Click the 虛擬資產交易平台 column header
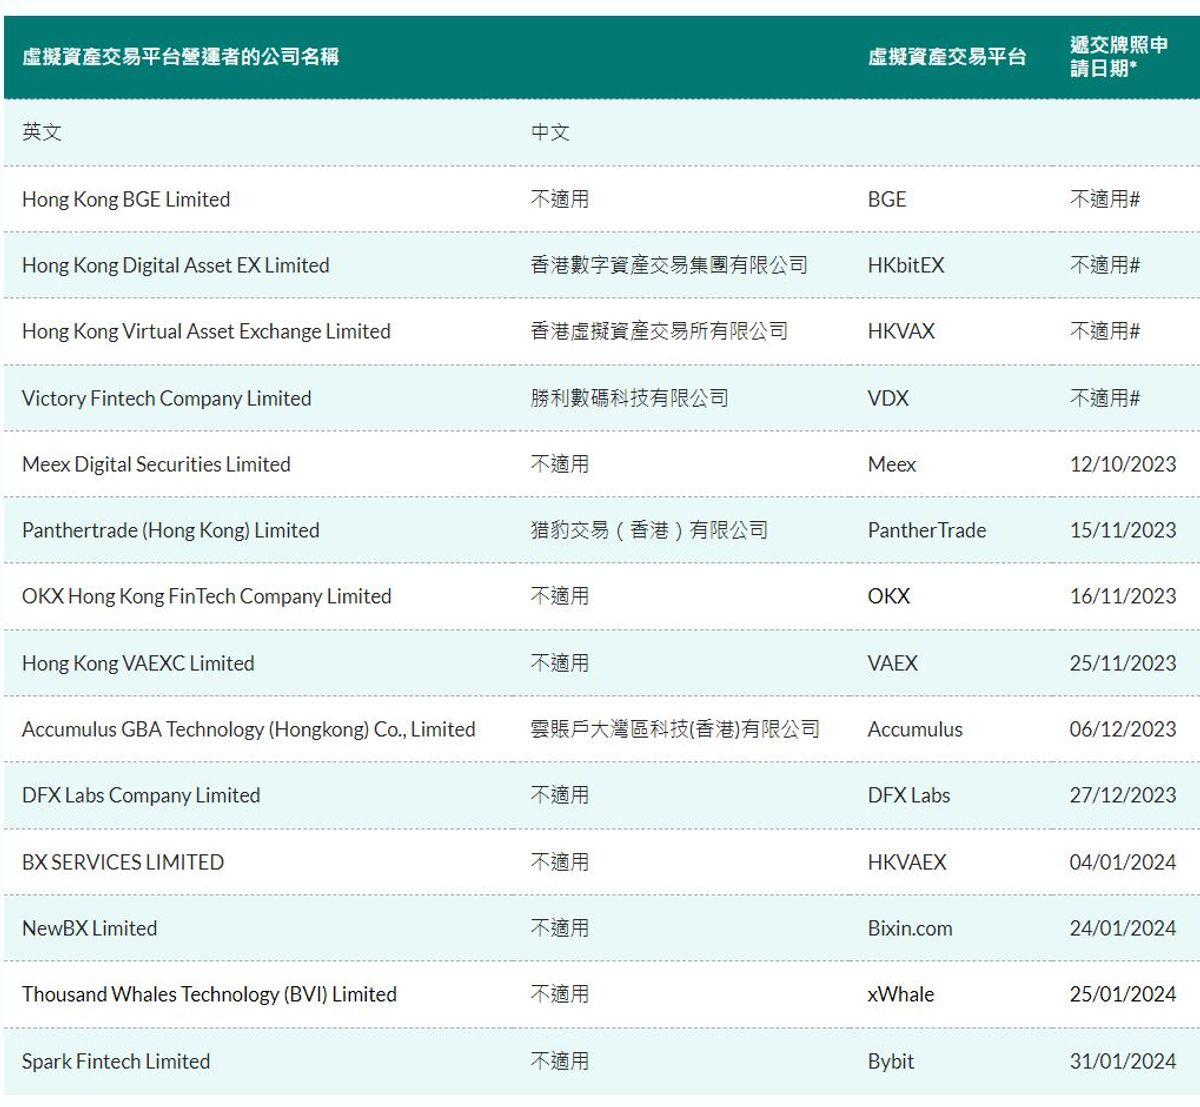 947,57
